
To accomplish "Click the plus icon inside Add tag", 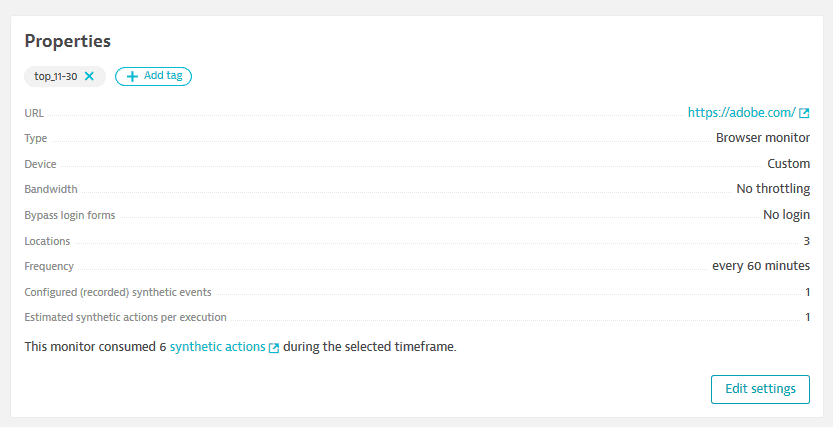I will pyautogui.click(x=132, y=76).
